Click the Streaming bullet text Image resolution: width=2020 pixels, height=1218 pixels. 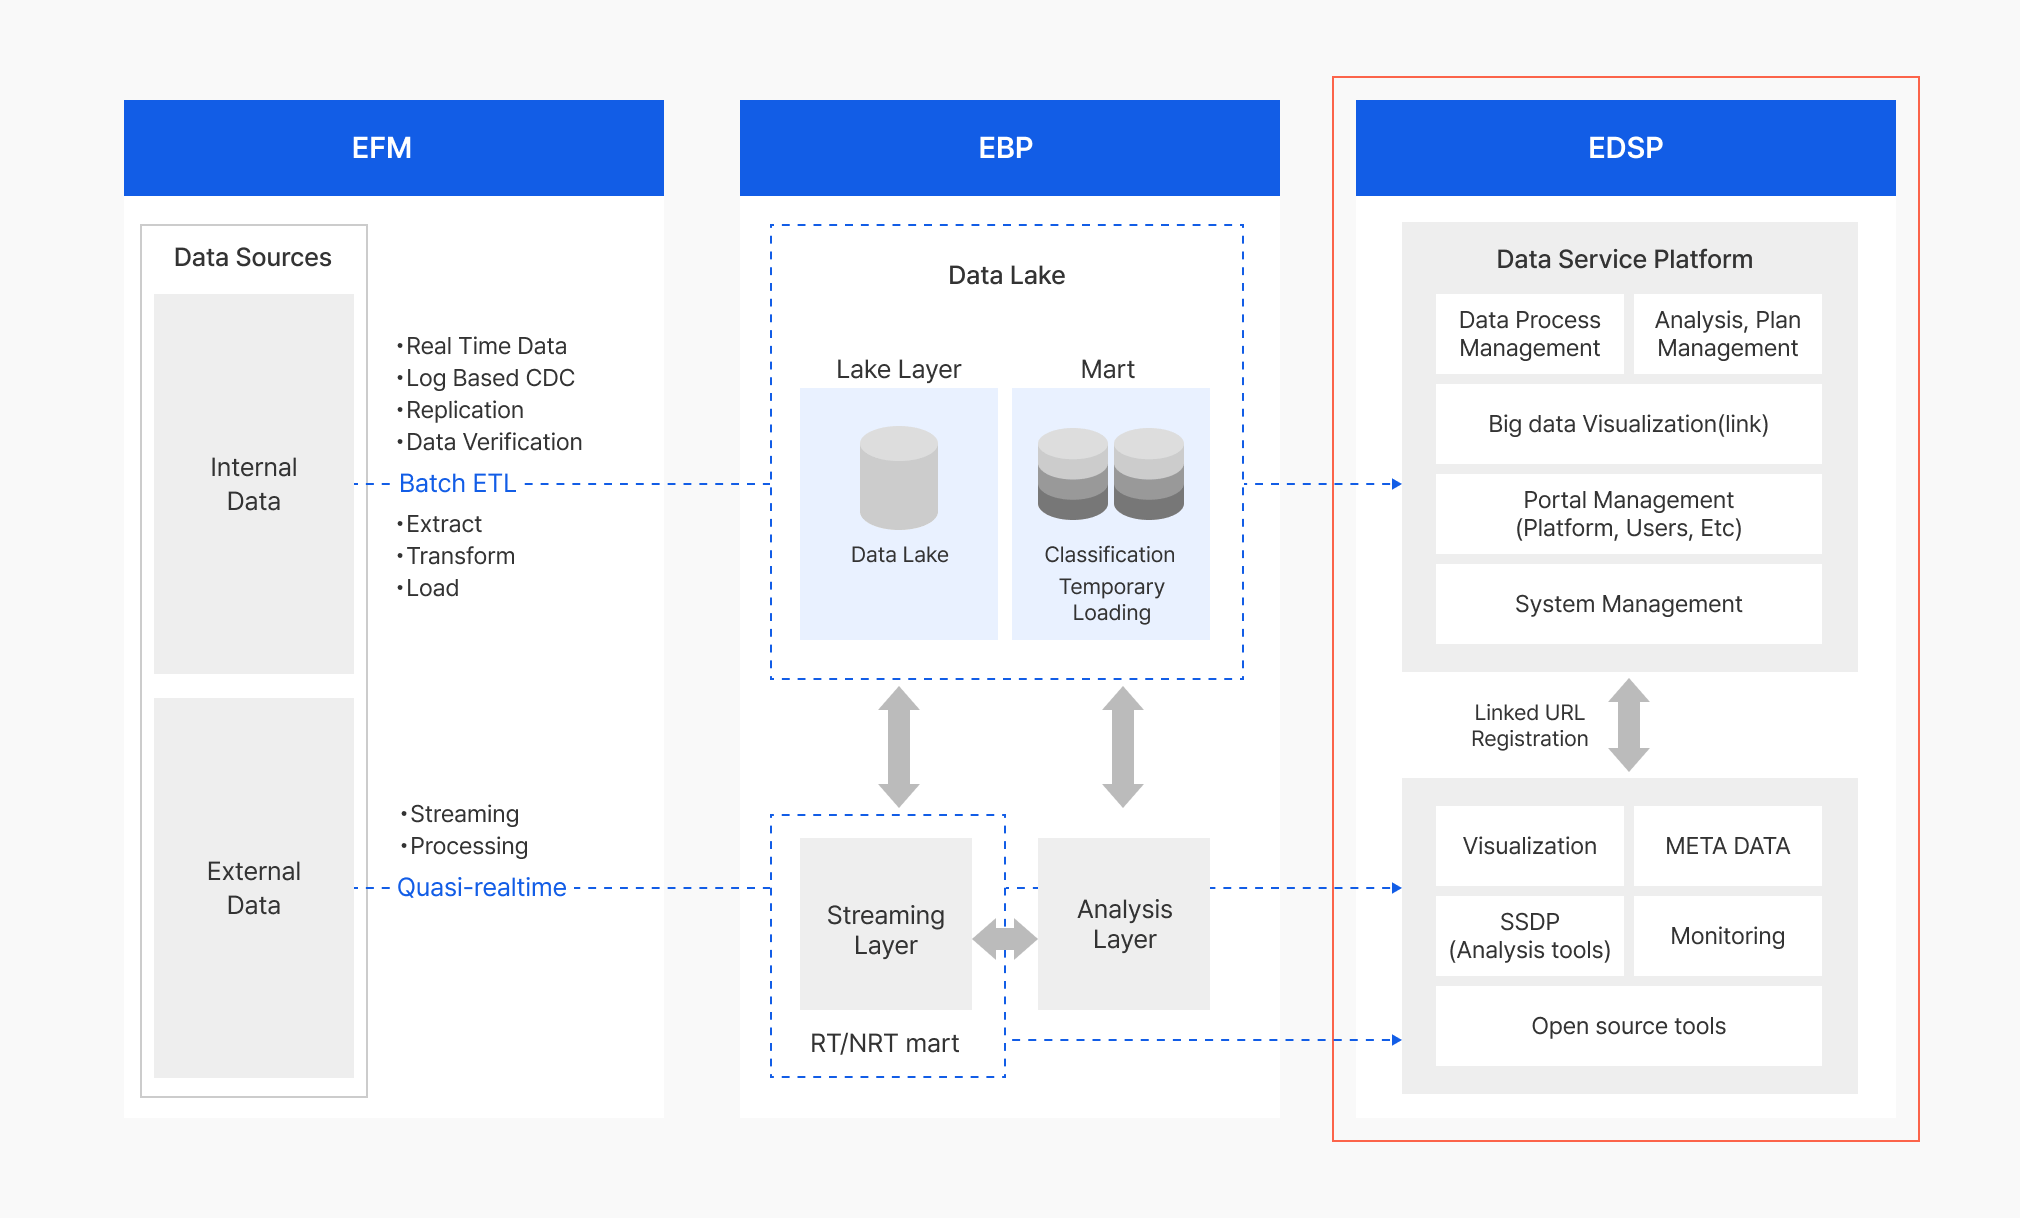point(460,814)
